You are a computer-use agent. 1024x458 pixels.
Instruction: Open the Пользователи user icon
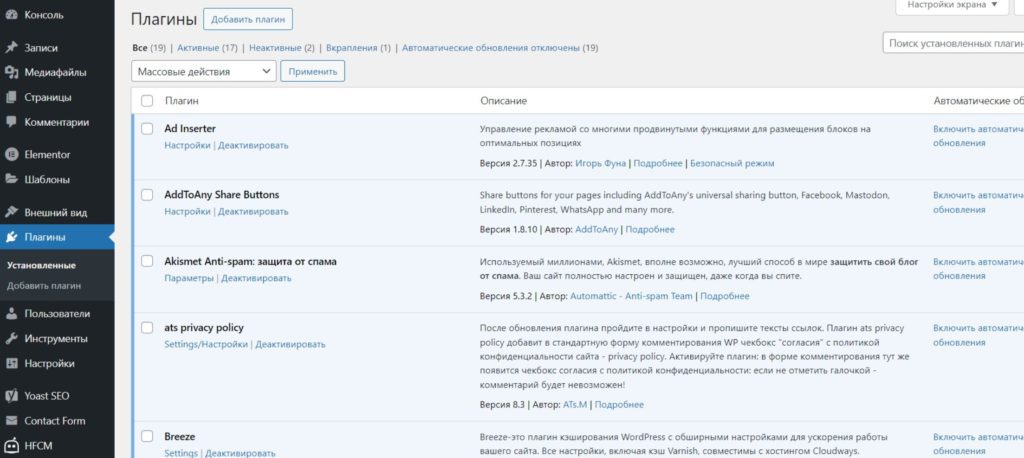pos(11,314)
